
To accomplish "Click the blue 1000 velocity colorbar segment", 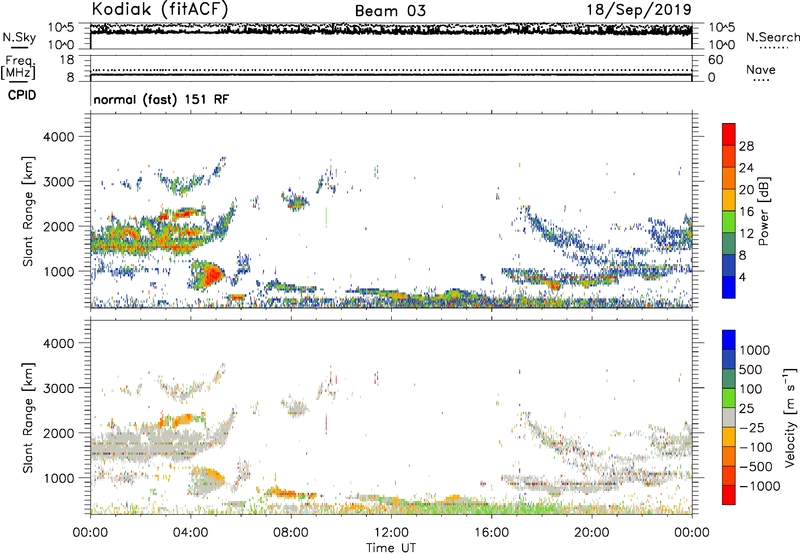I will 729,340.
